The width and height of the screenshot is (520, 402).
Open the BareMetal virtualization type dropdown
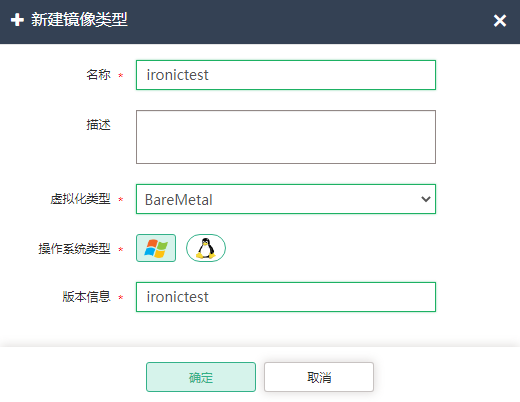(286, 199)
